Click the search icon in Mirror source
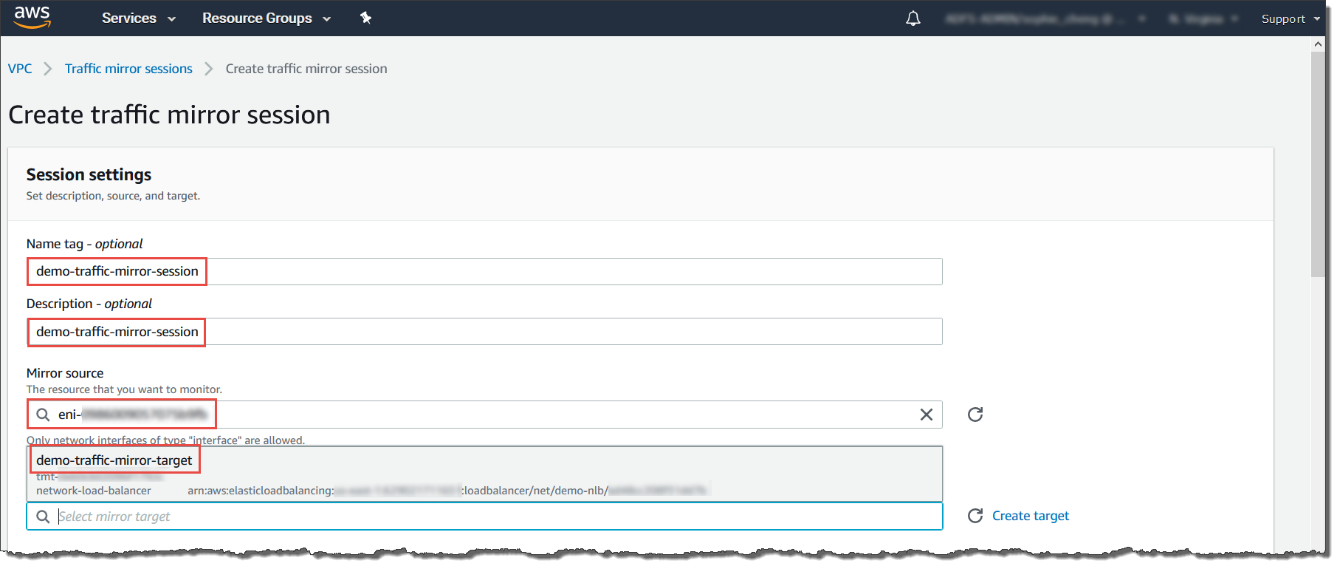1337x566 pixels. (x=43, y=414)
